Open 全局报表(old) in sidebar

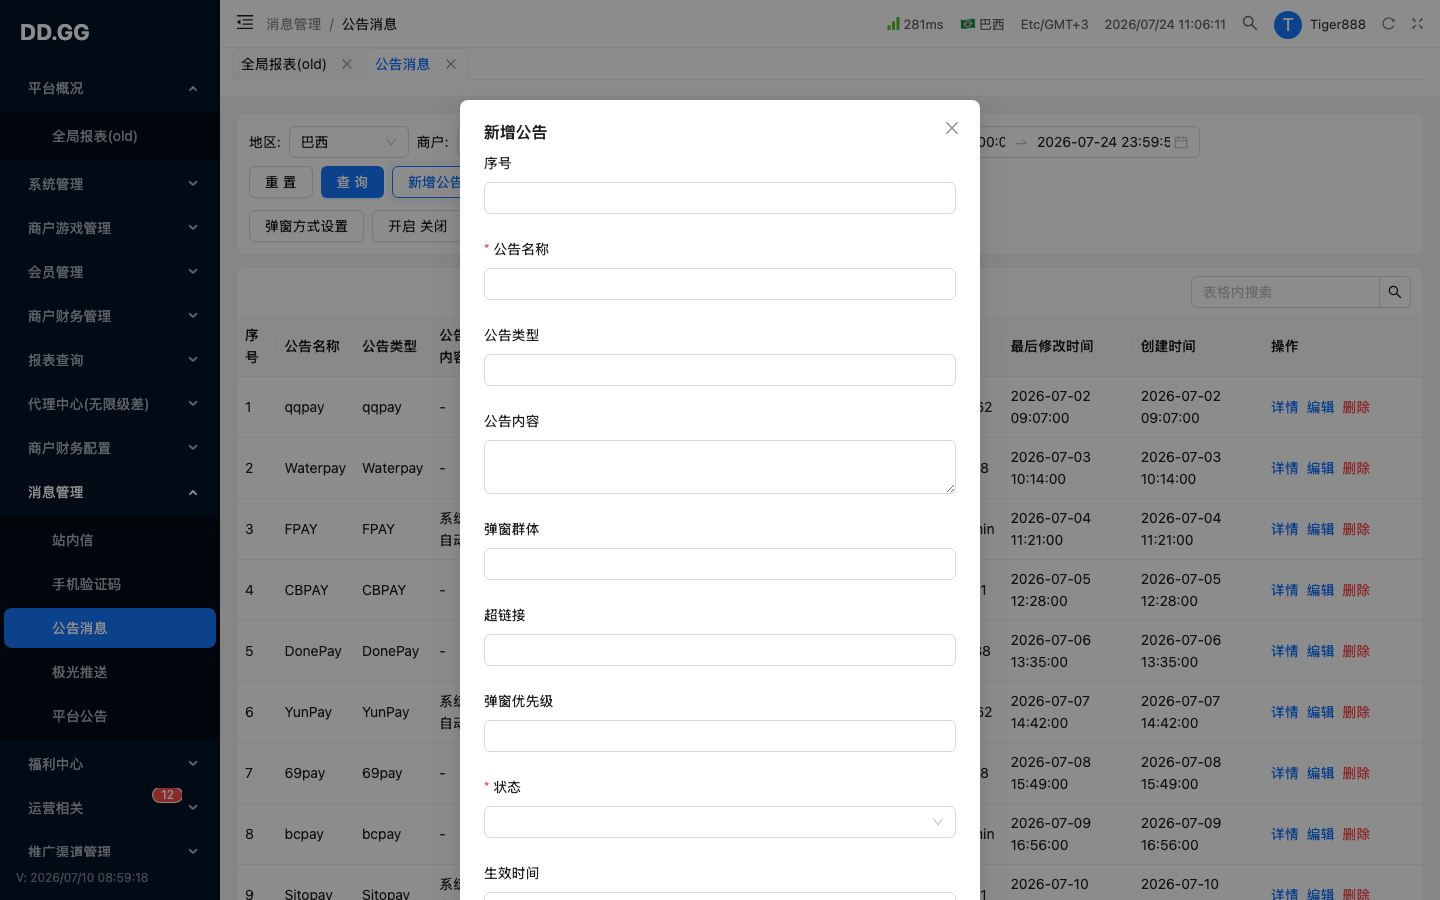click(110, 136)
